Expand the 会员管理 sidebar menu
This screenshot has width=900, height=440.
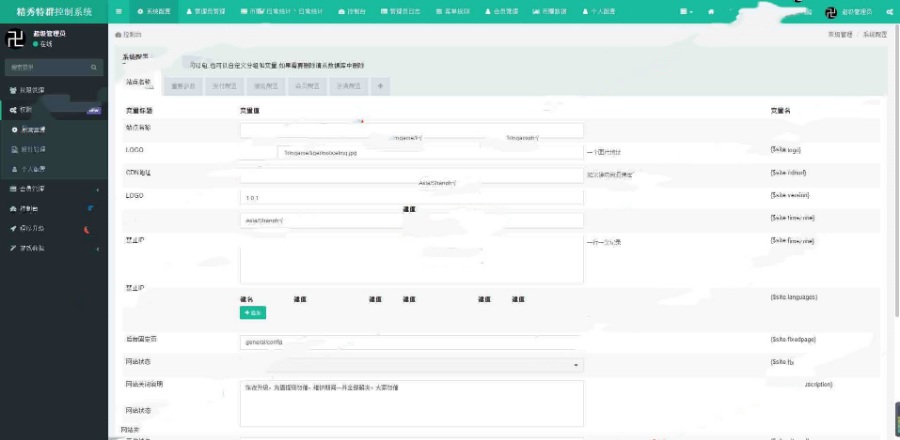(x=53, y=188)
